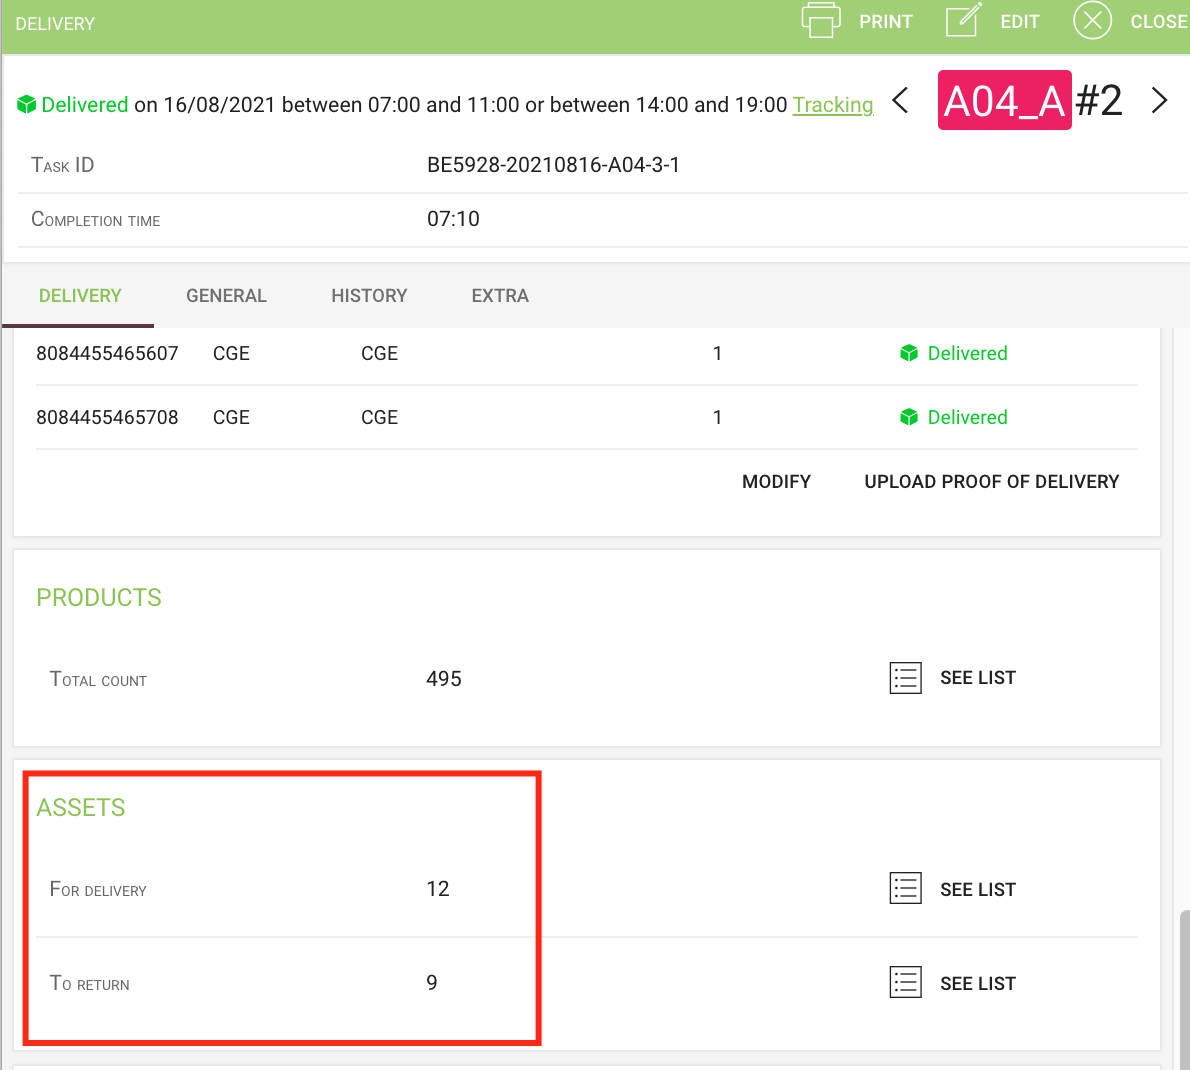Click MODIFY button
The width and height of the screenshot is (1190, 1070).
pos(776,482)
